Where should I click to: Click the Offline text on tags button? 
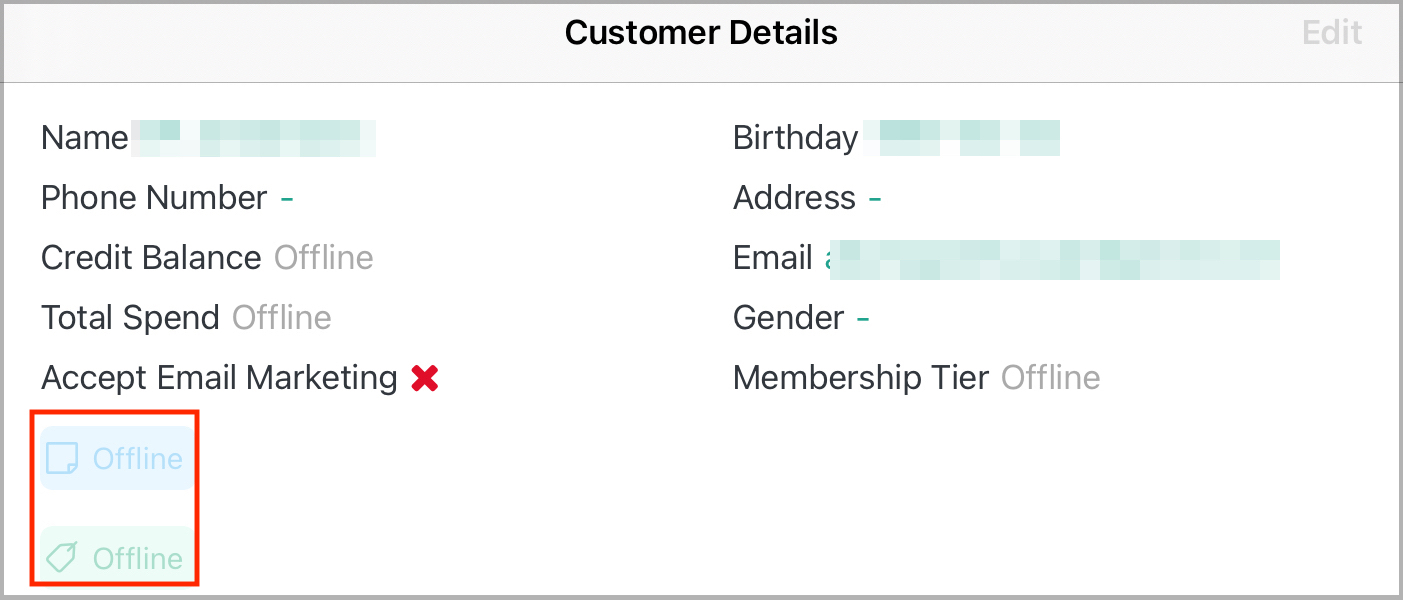[138, 557]
